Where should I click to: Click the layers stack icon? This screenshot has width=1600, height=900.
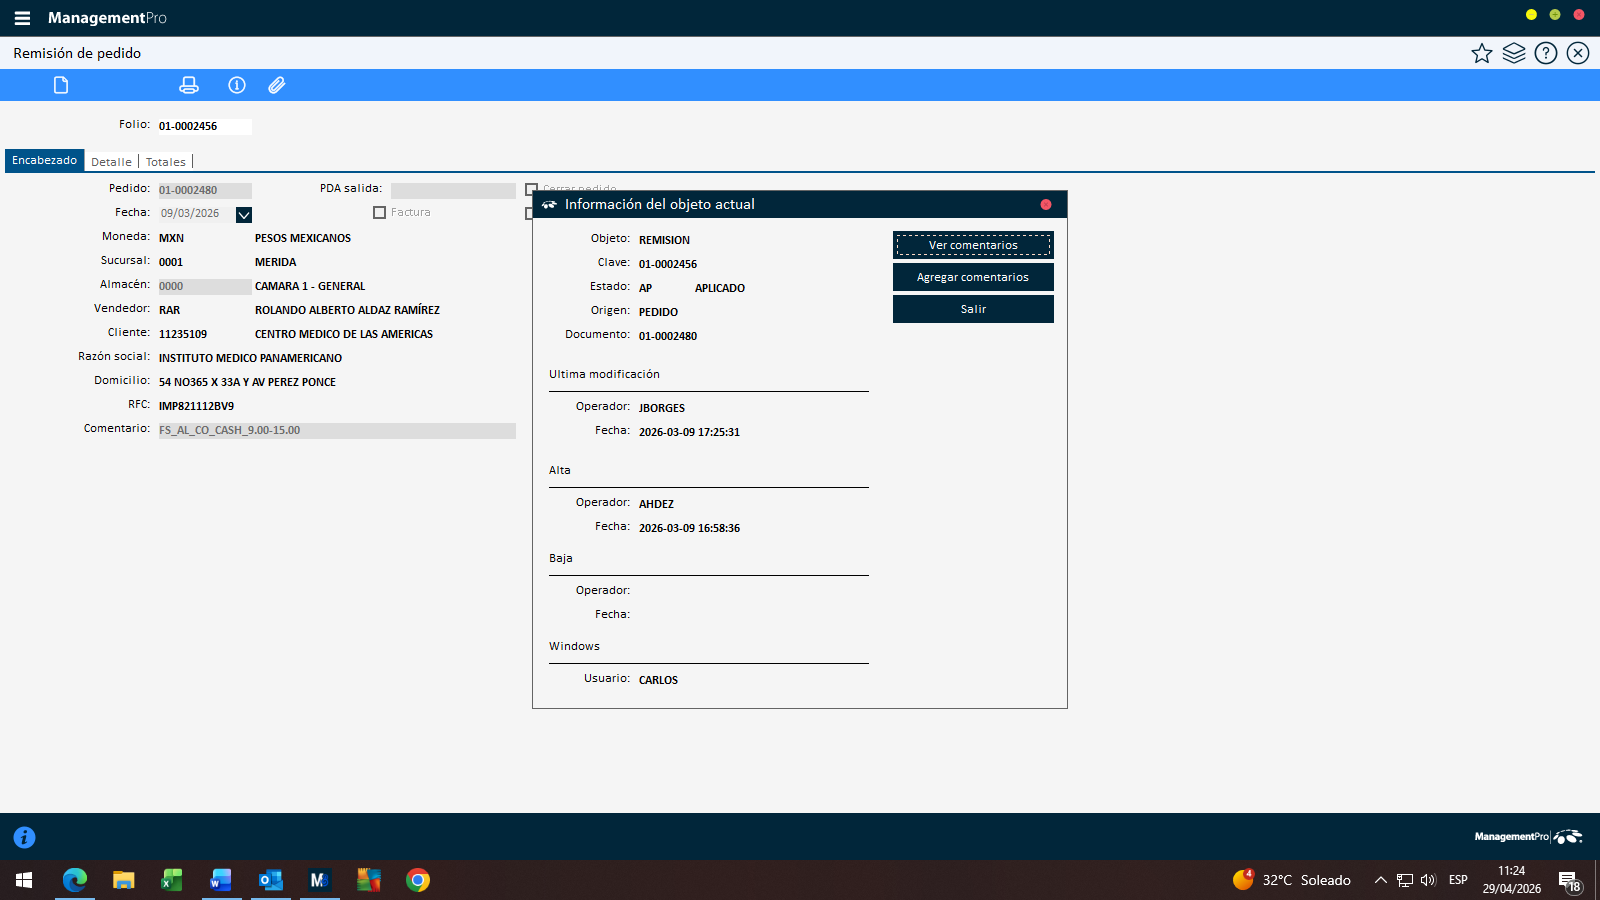1514,53
